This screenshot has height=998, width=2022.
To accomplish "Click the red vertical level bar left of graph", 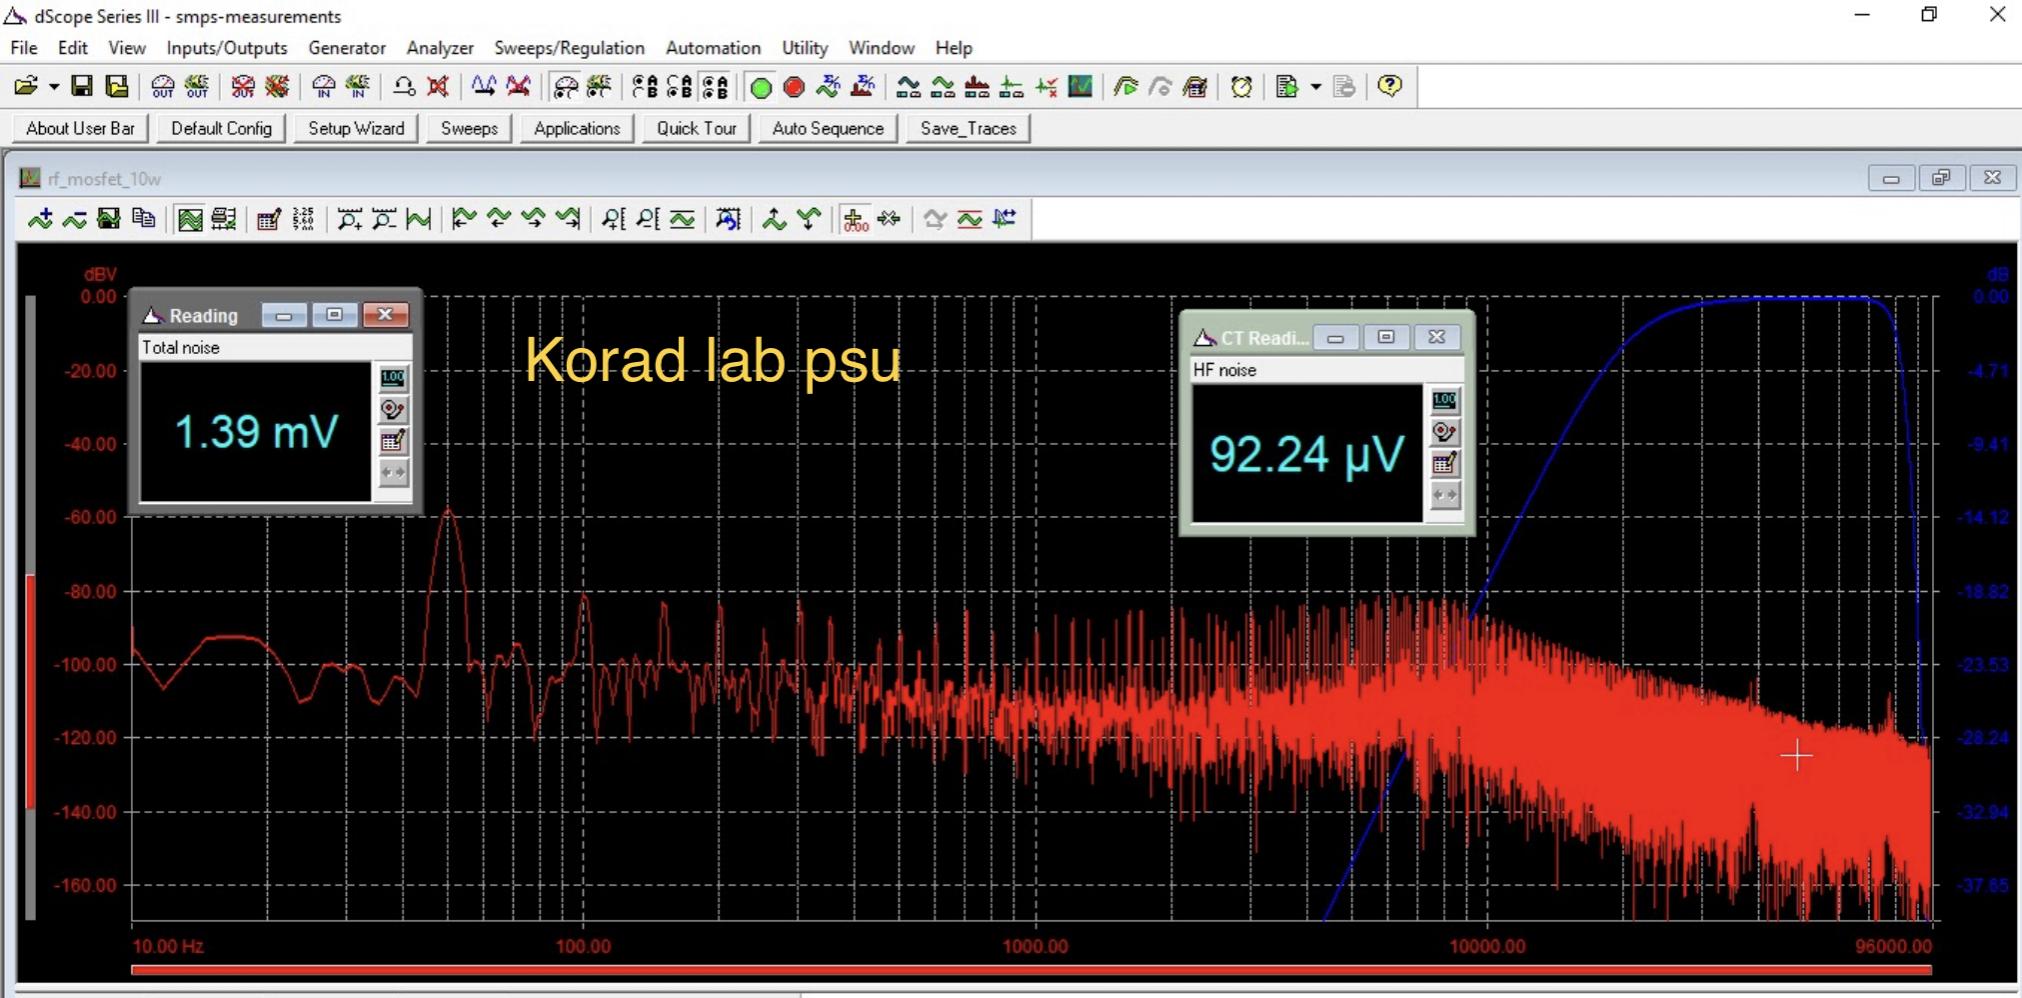I will (x=30, y=691).
